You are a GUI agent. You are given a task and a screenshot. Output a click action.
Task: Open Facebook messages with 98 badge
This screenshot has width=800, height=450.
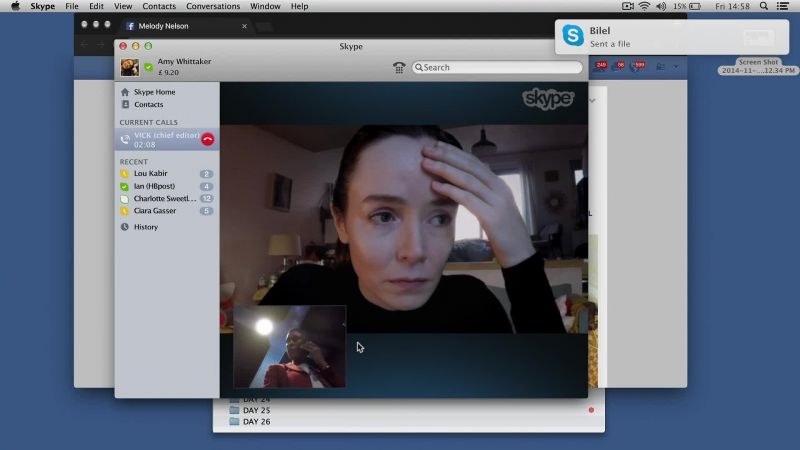(x=618, y=66)
